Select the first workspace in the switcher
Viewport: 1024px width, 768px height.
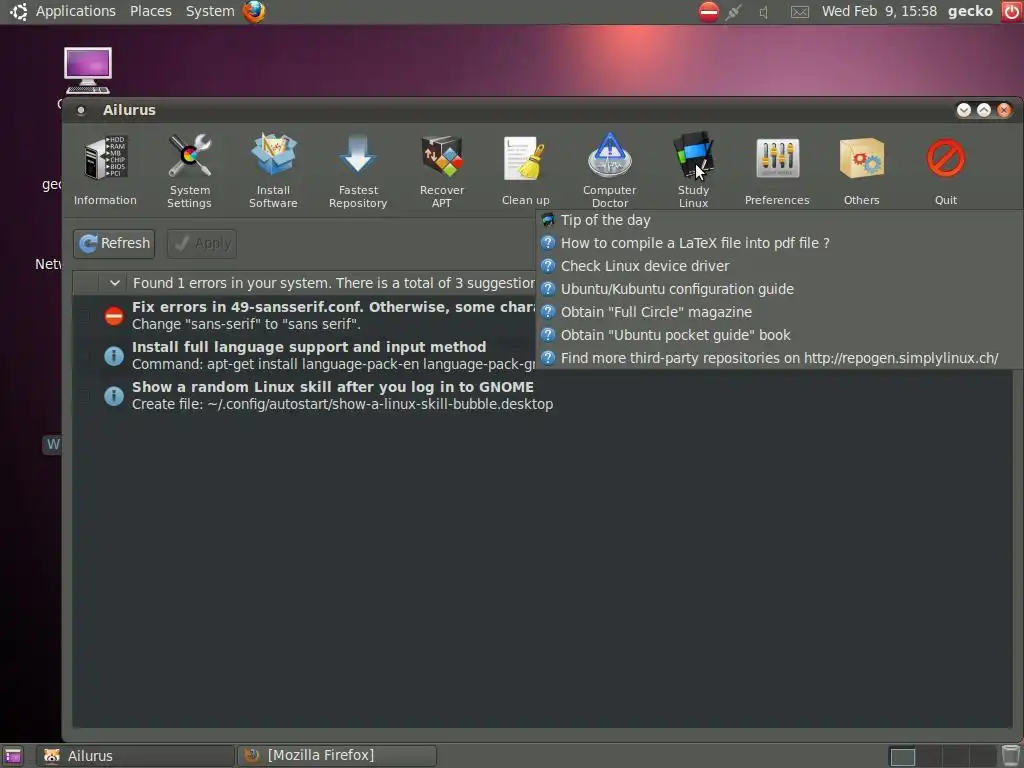(x=903, y=757)
